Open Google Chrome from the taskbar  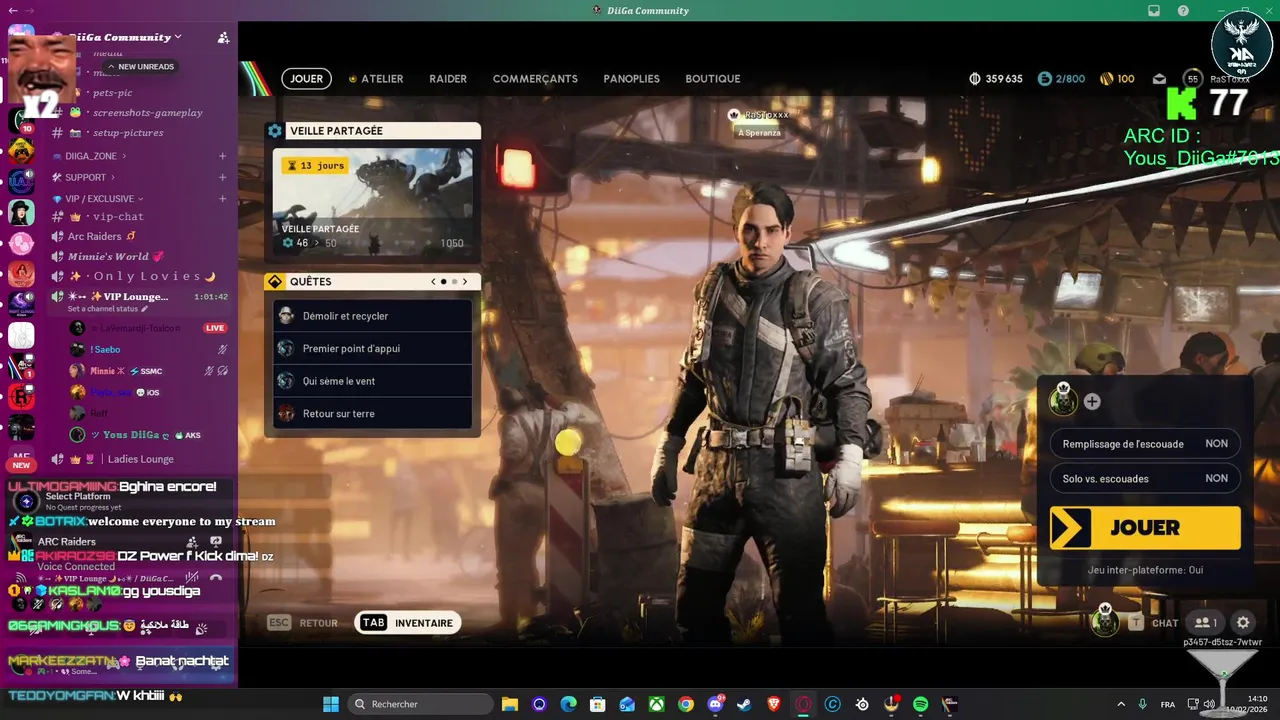coord(685,704)
